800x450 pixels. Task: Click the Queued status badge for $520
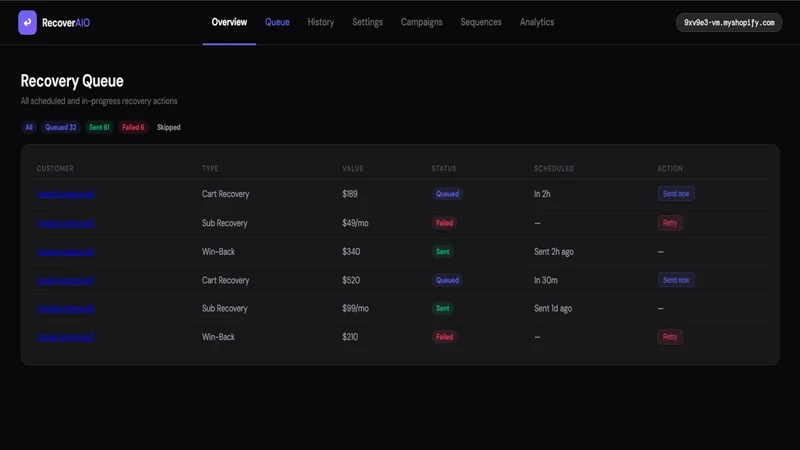pos(447,280)
